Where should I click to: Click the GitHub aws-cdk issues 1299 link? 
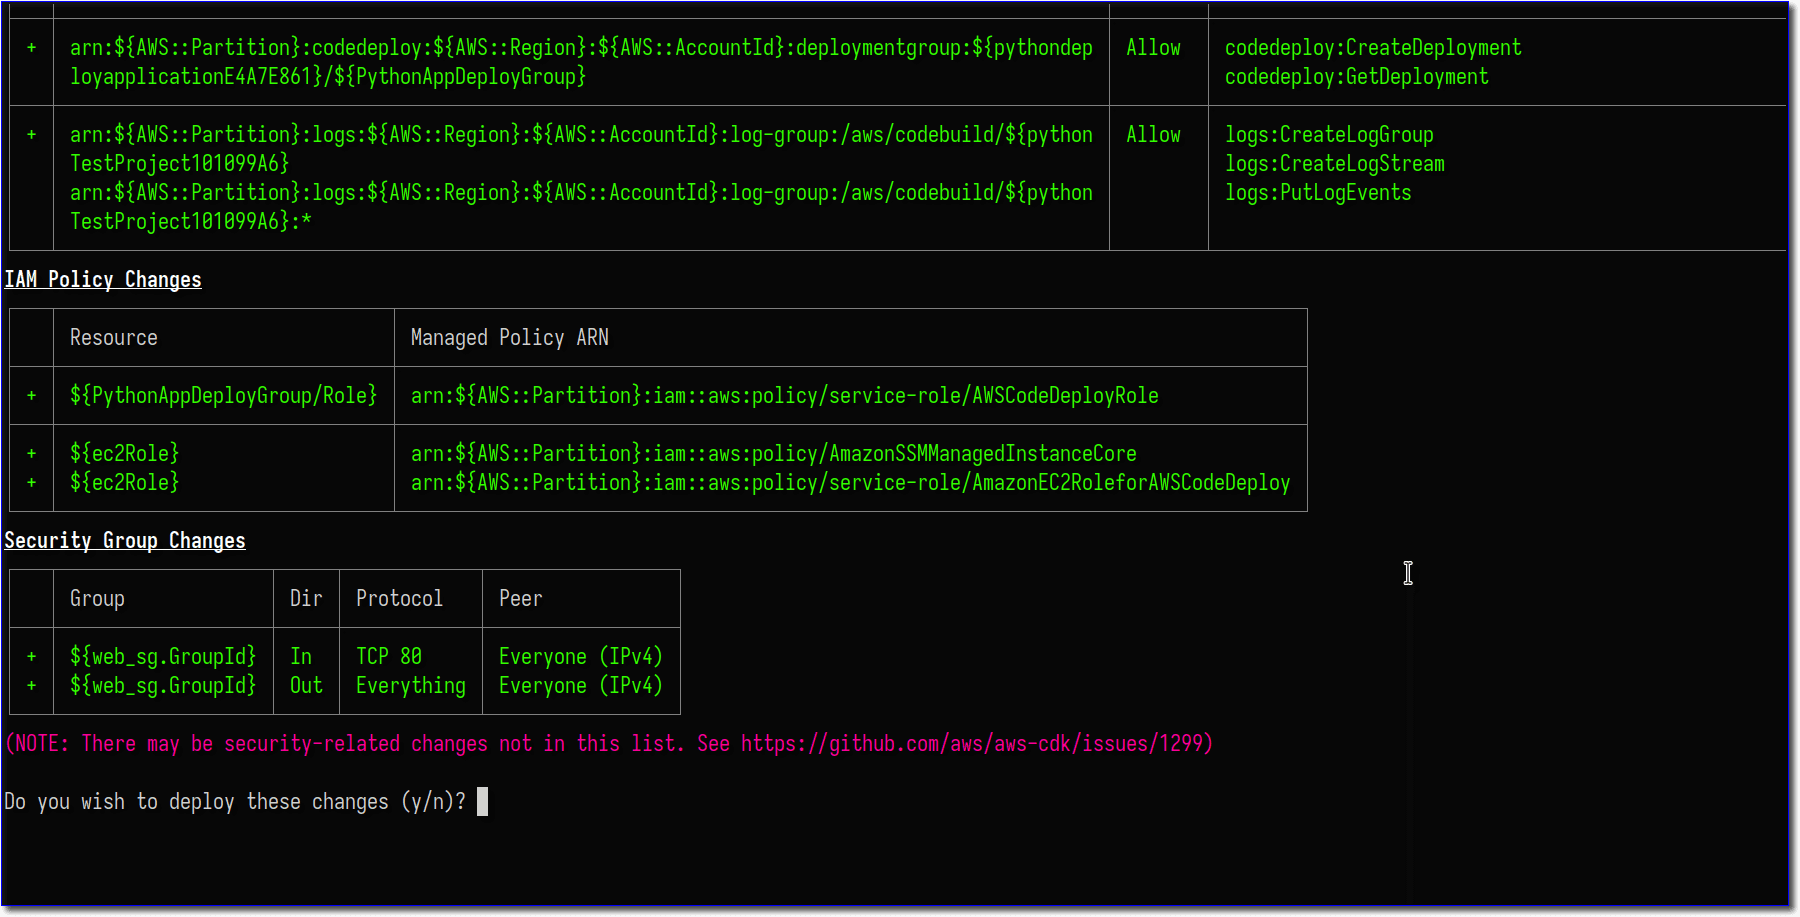click(x=971, y=744)
